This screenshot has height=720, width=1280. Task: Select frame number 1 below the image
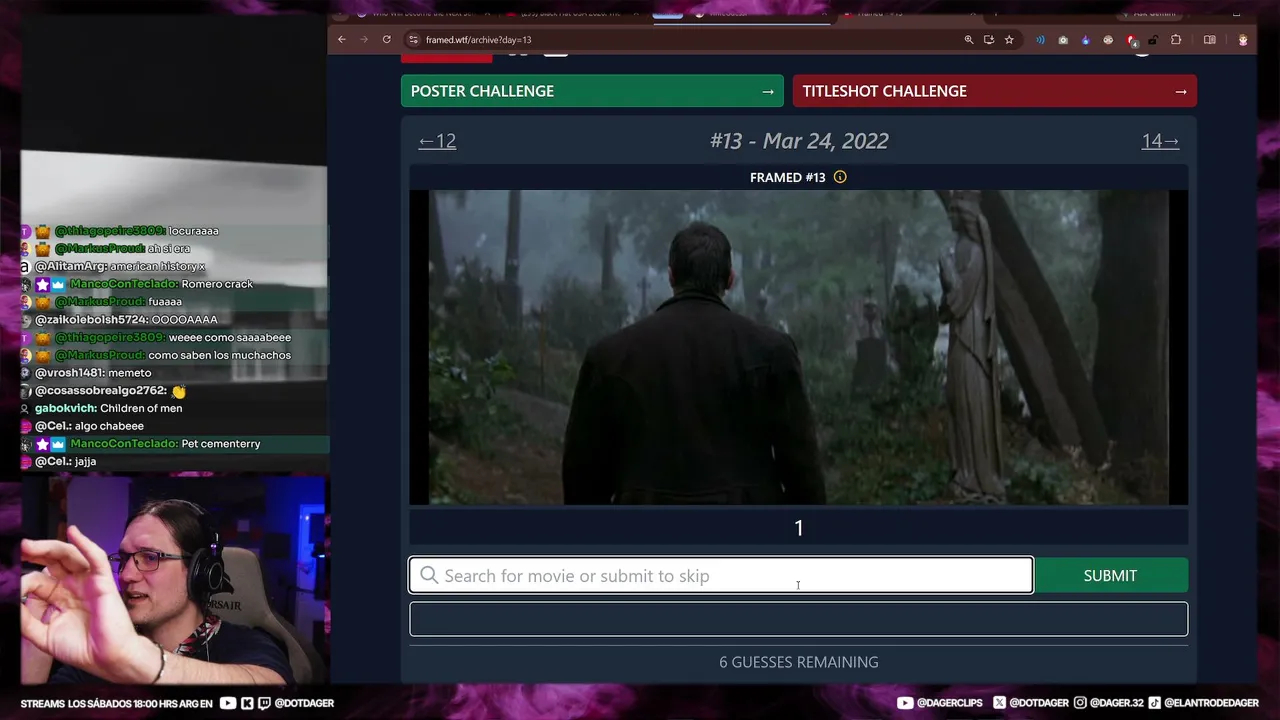[799, 528]
